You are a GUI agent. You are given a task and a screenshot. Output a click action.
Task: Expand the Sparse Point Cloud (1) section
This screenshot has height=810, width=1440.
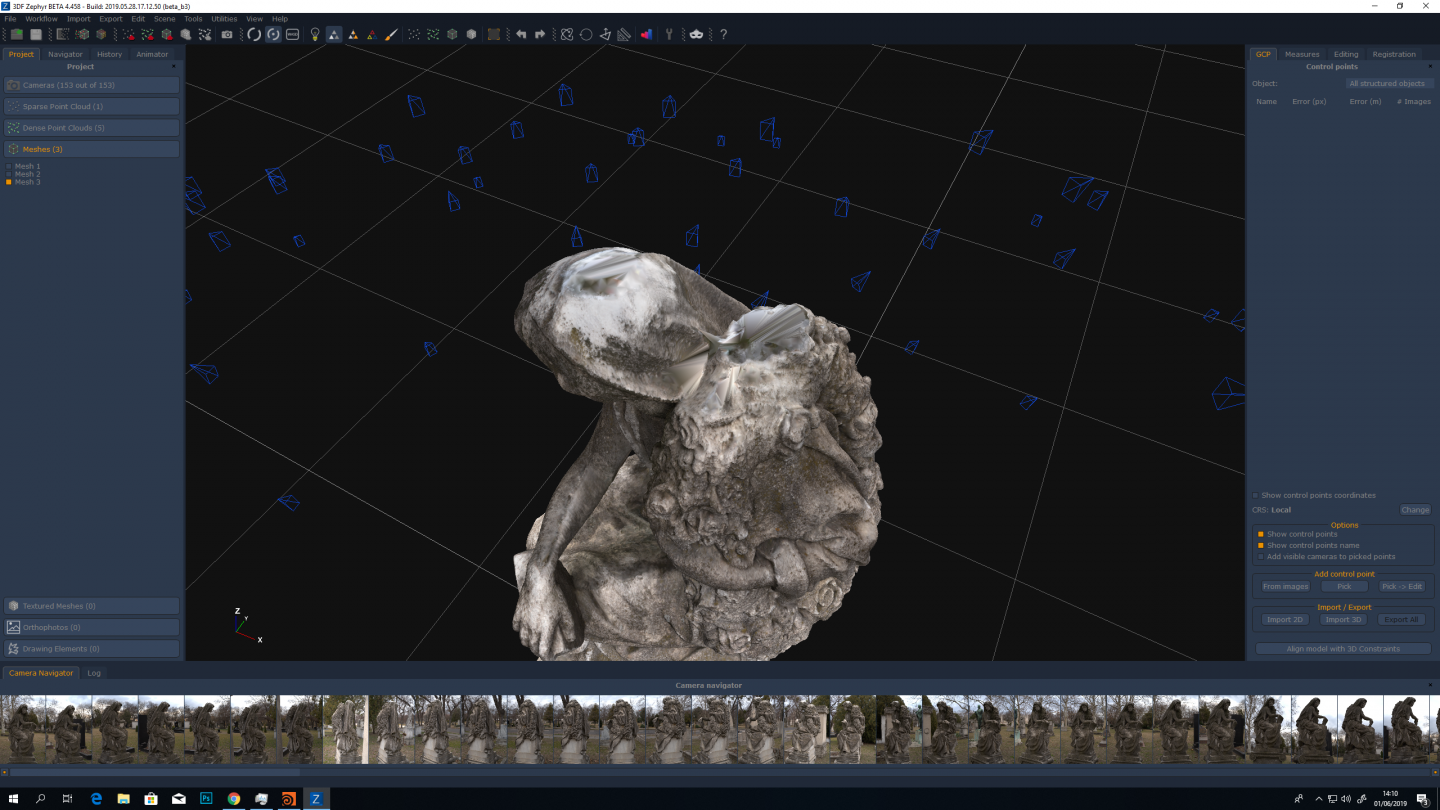(92, 106)
